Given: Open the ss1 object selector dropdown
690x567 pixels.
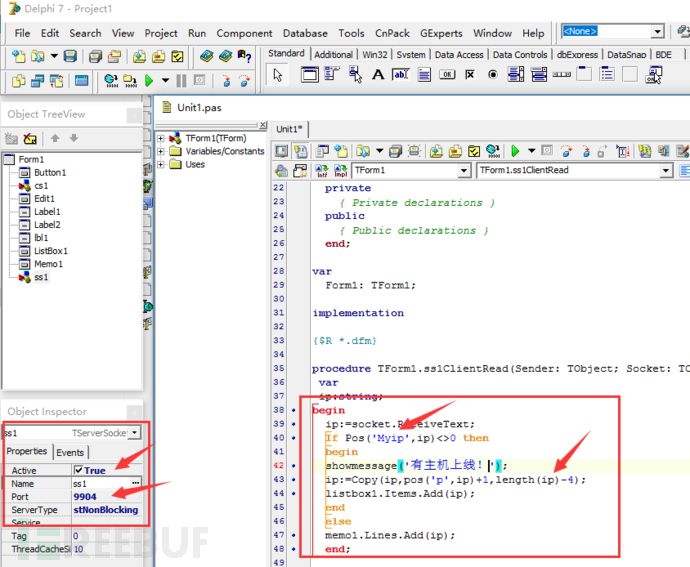Looking at the screenshot, I should pyautogui.click(x=135, y=433).
